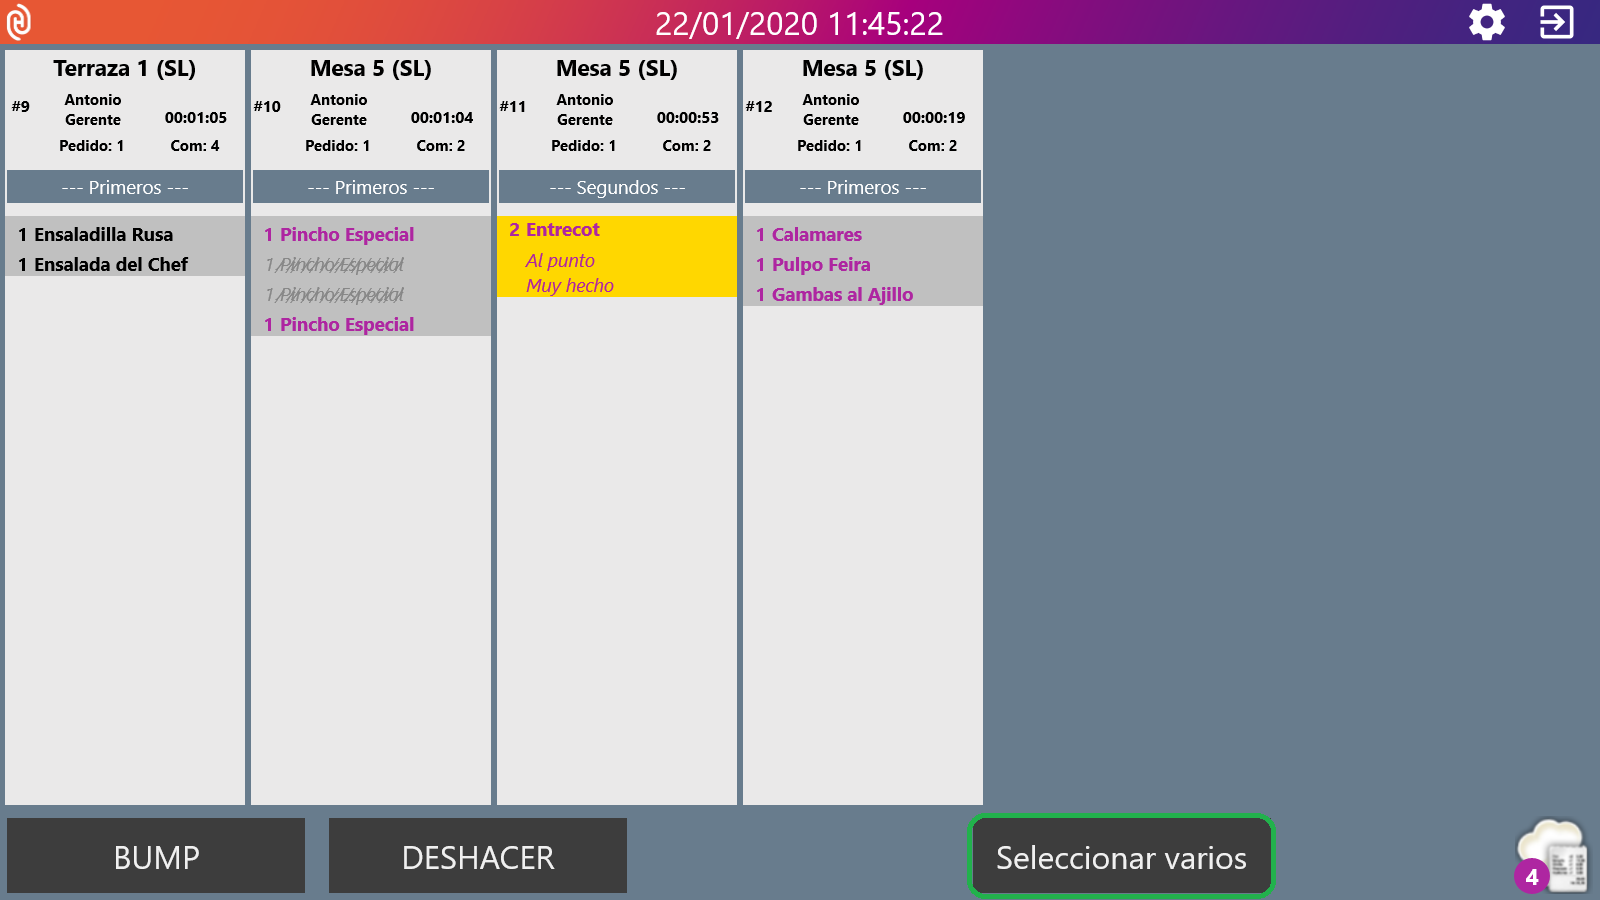Click the app logo in top-left corner
The image size is (1600, 900).
[19, 22]
